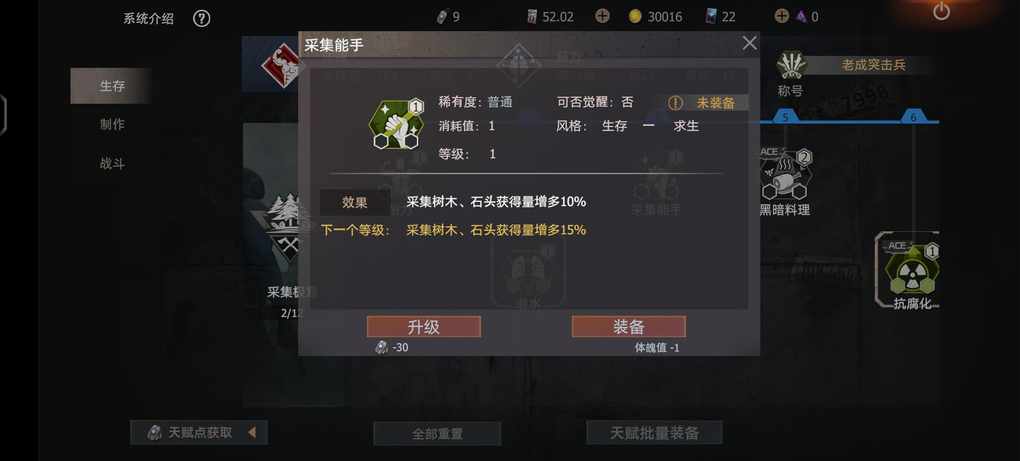Select the 抗腐化 radiation talent icon
This screenshot has width=1020, height=461.
click(913, 269)
